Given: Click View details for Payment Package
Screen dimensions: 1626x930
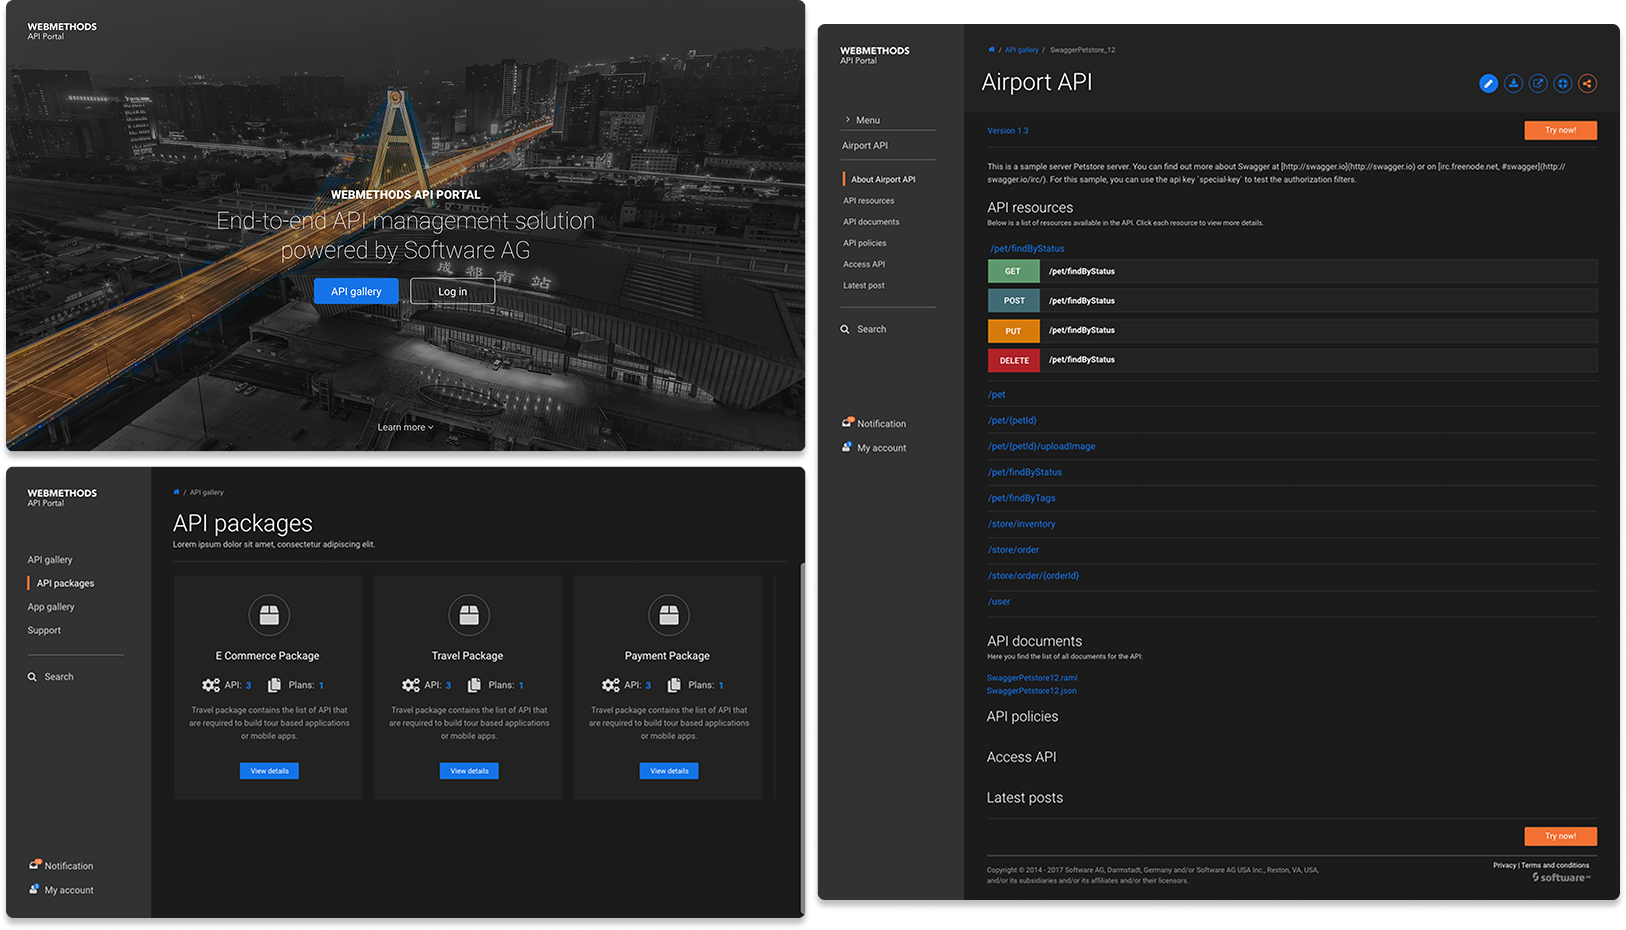Looking at the screenshot, I should 669,771.
